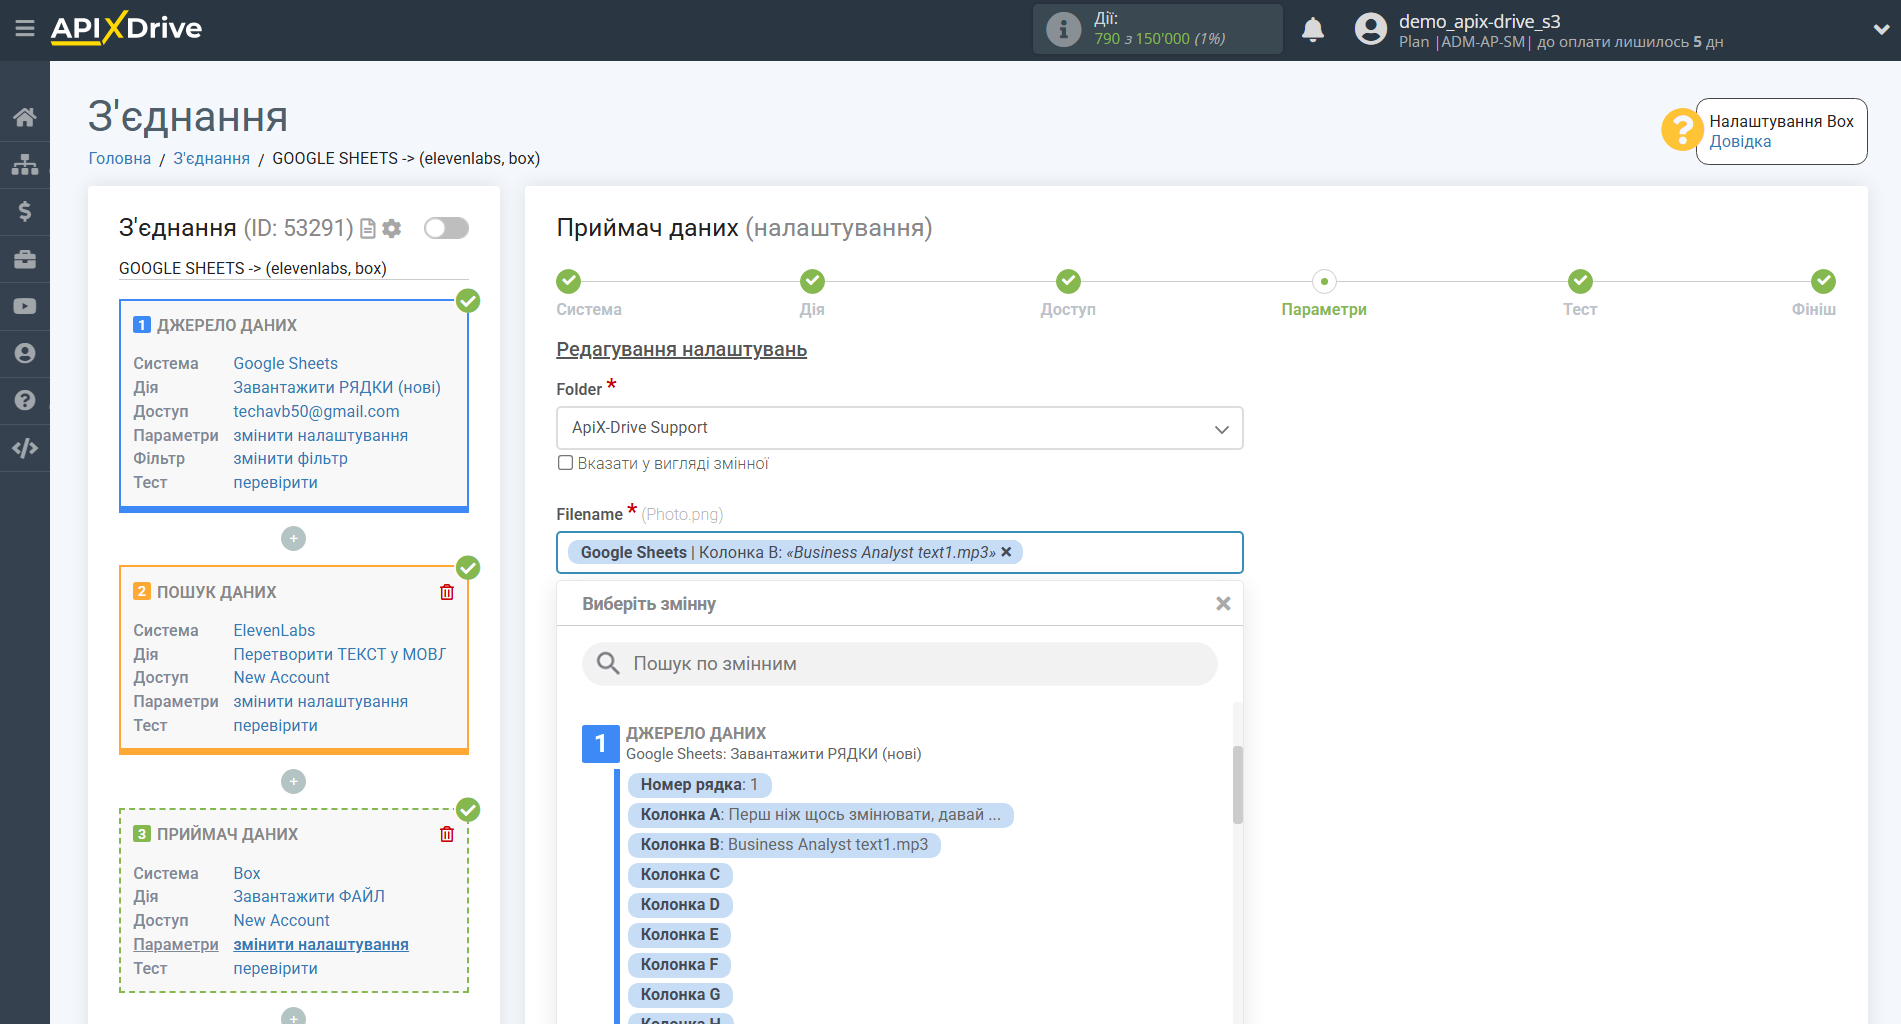
Task: Open the payments (dollar) sidebar icon
Action: (x=25, y=211)
